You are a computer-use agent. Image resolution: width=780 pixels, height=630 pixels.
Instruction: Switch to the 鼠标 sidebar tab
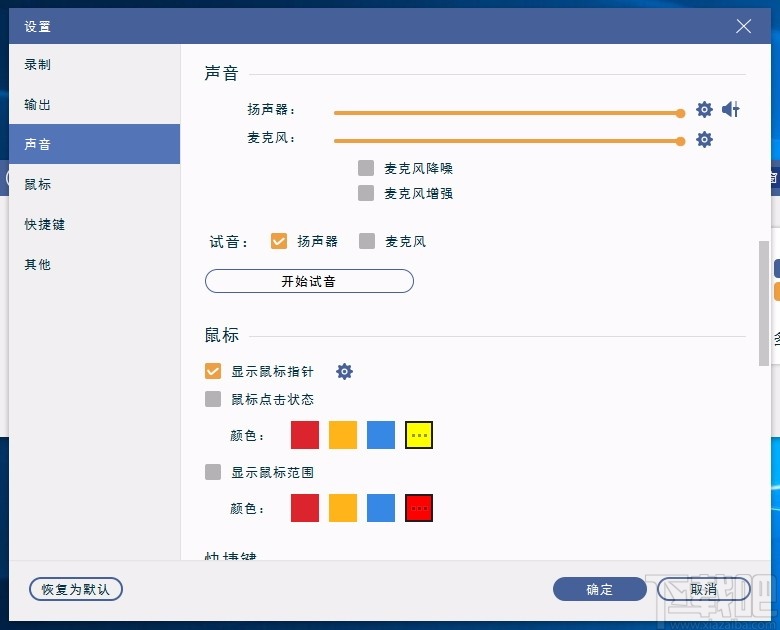95,184
